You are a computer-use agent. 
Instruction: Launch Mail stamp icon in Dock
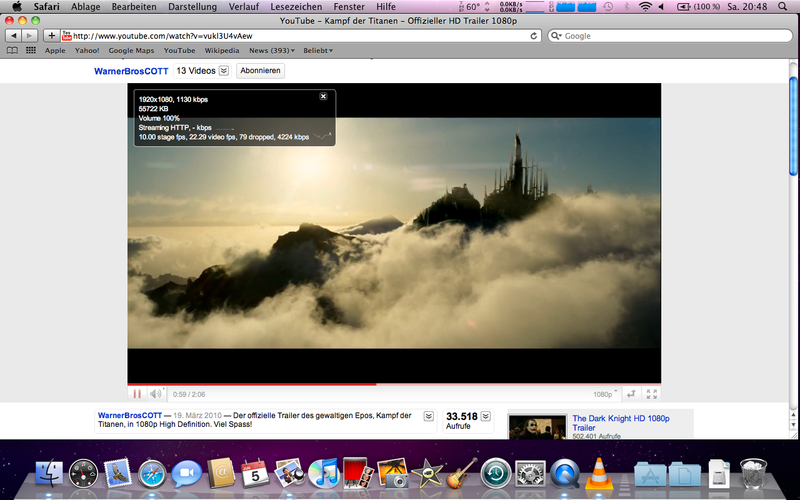click(x=118, y=472)
